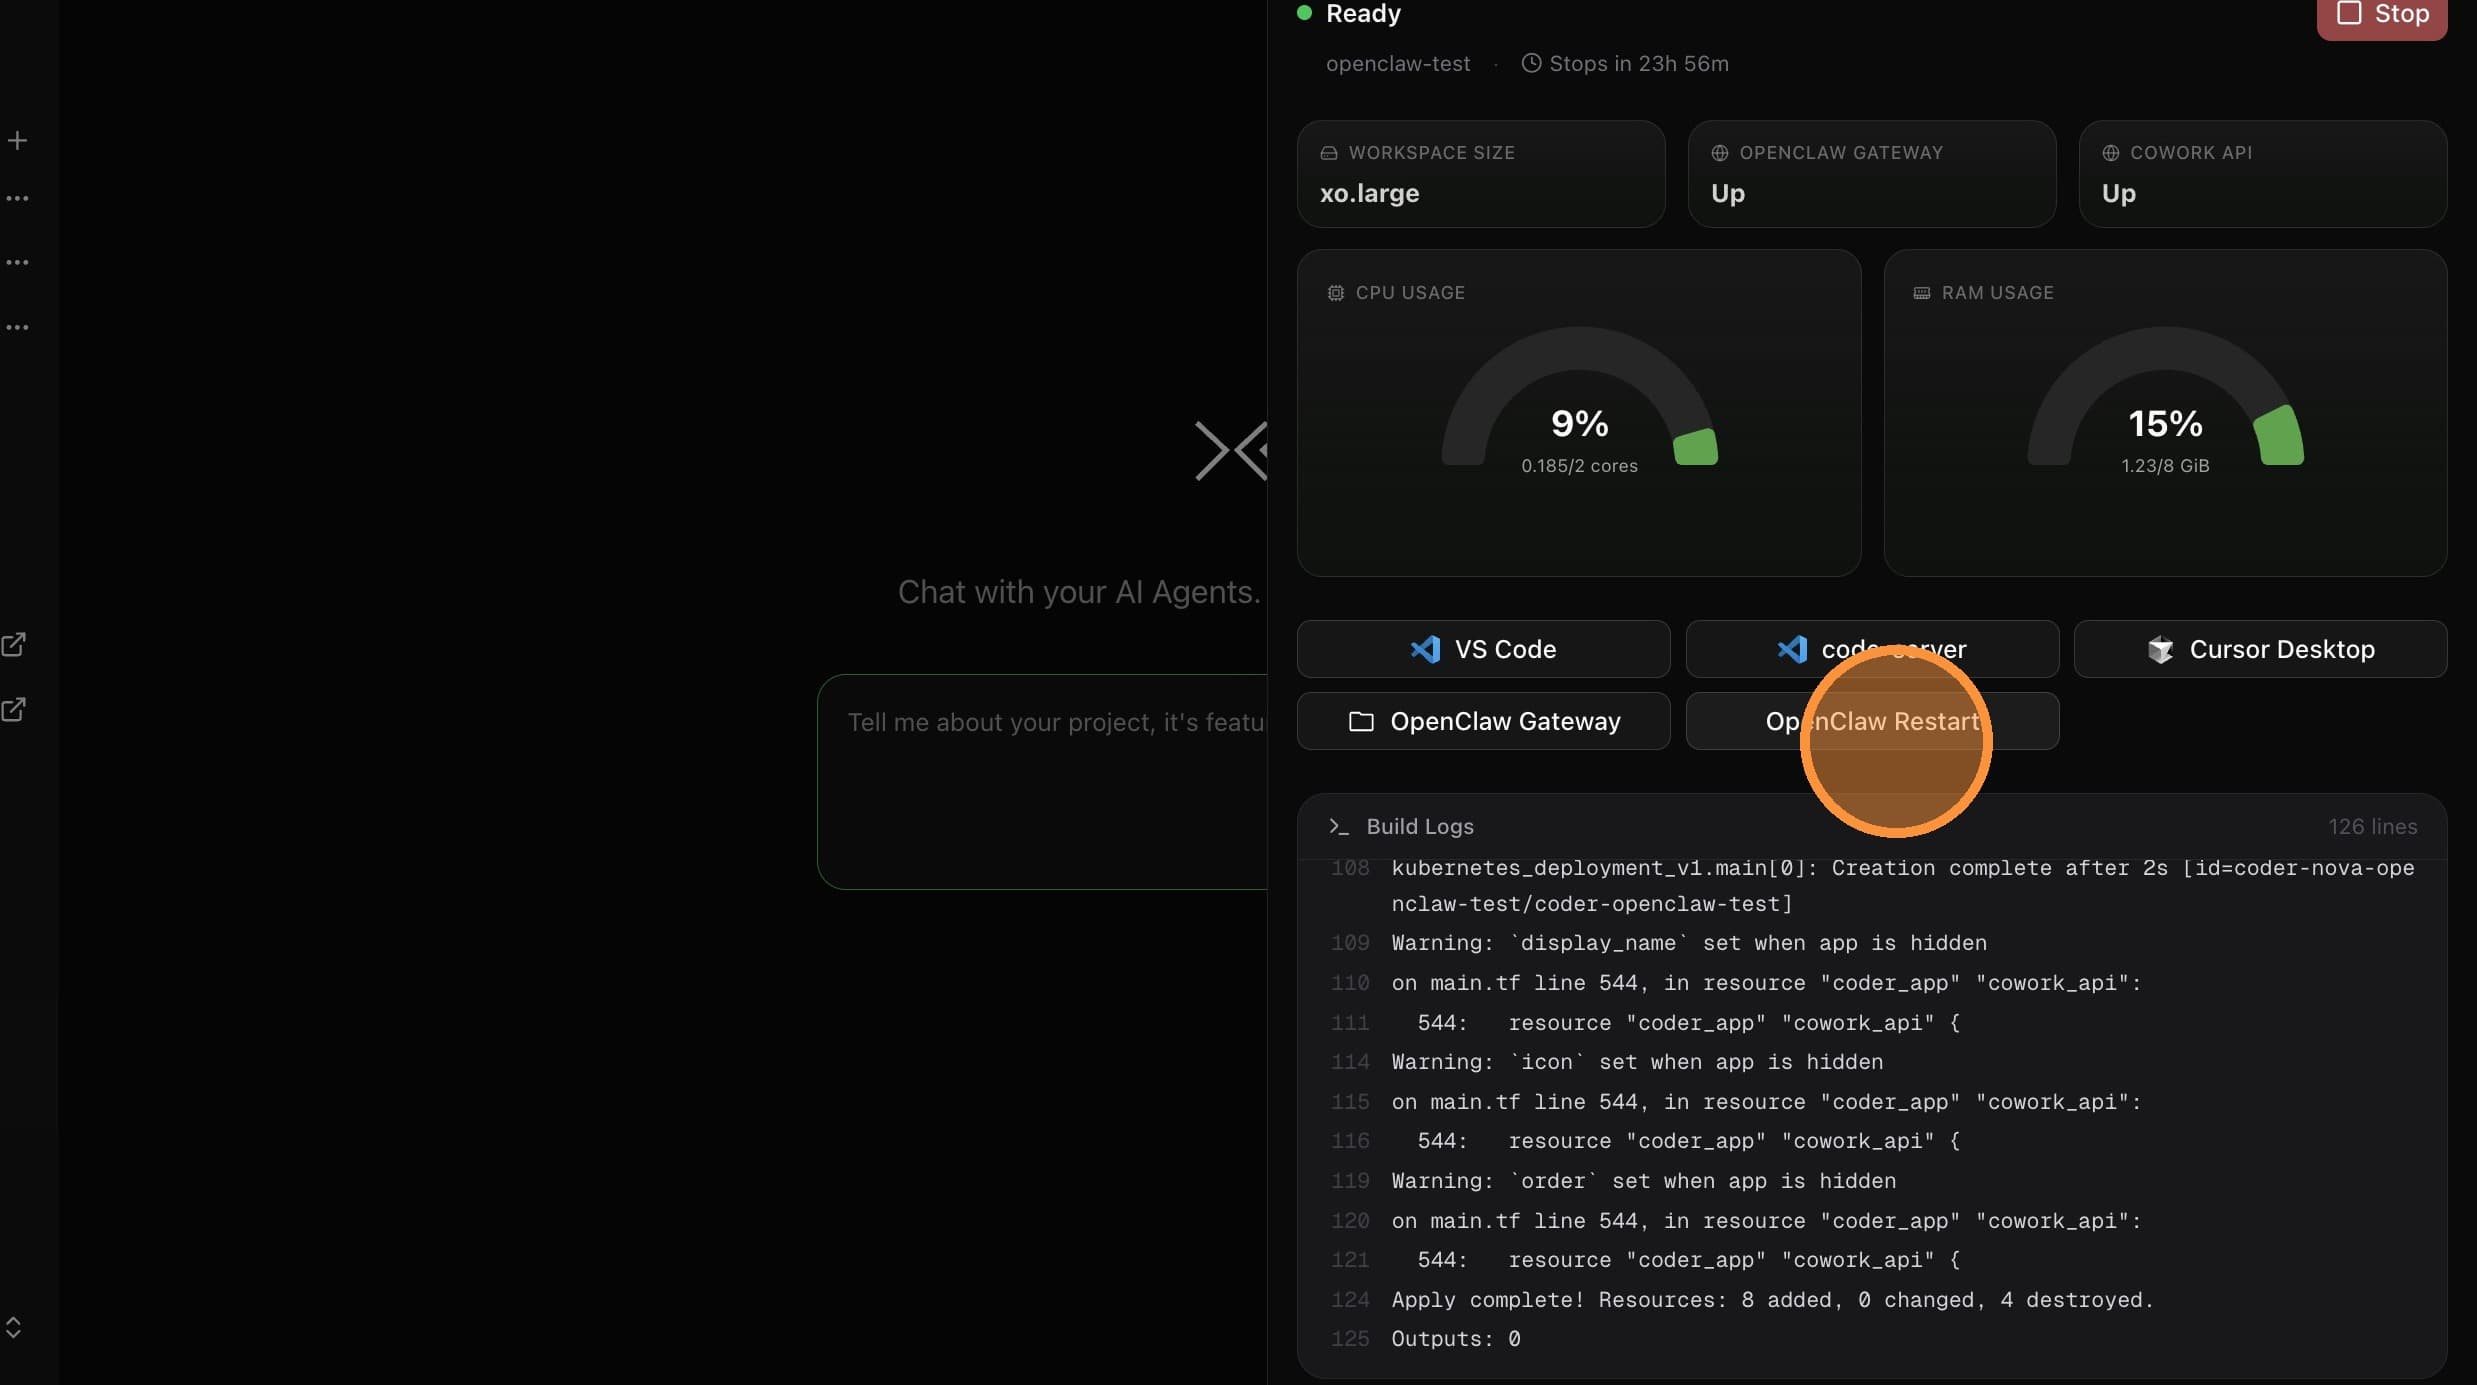Viewport: 2477px width, 1385px height.
Task: Click the VS Code logo in code-server button
Action: [1792, 649]
